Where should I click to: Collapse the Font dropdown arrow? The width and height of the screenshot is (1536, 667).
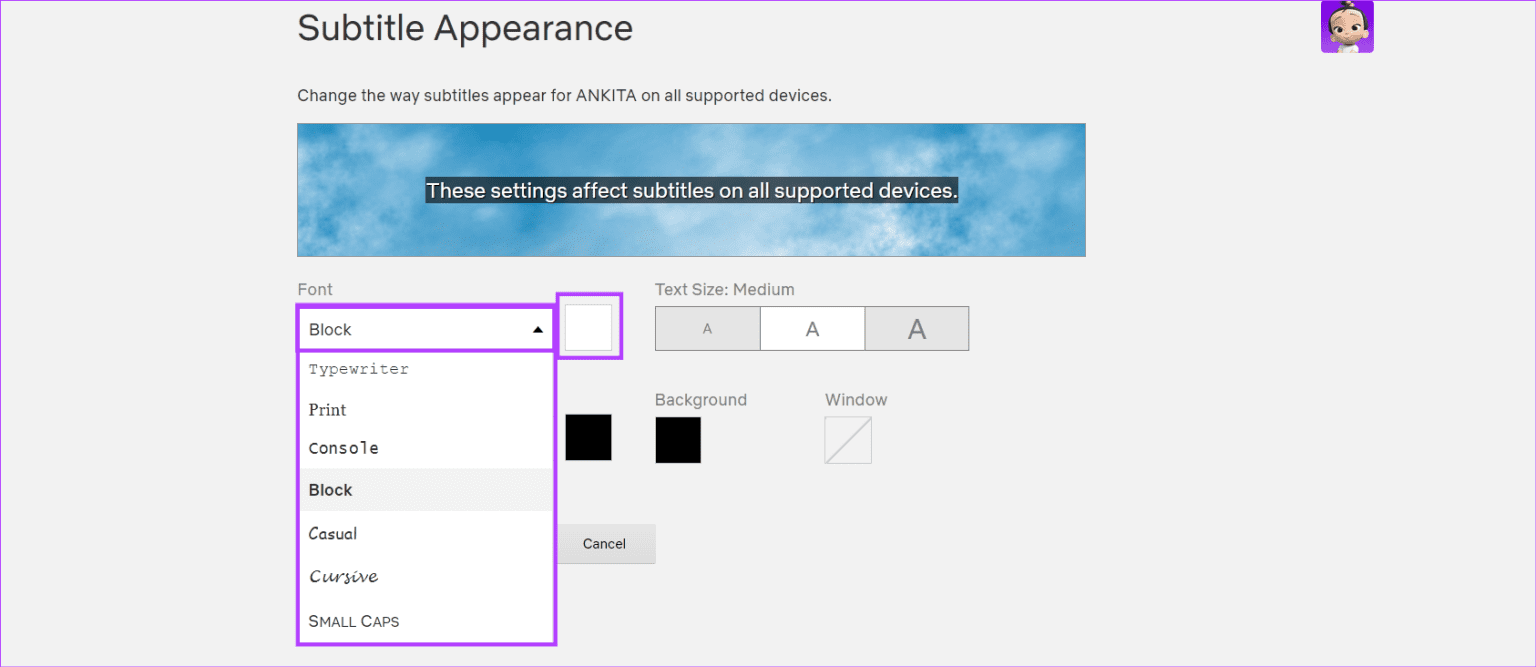tap(539, 328)
